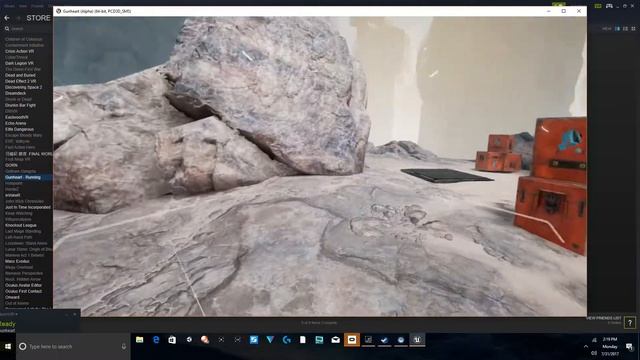
Task: Open Microsoft Store from the taskbar
Action: (172, 340)
